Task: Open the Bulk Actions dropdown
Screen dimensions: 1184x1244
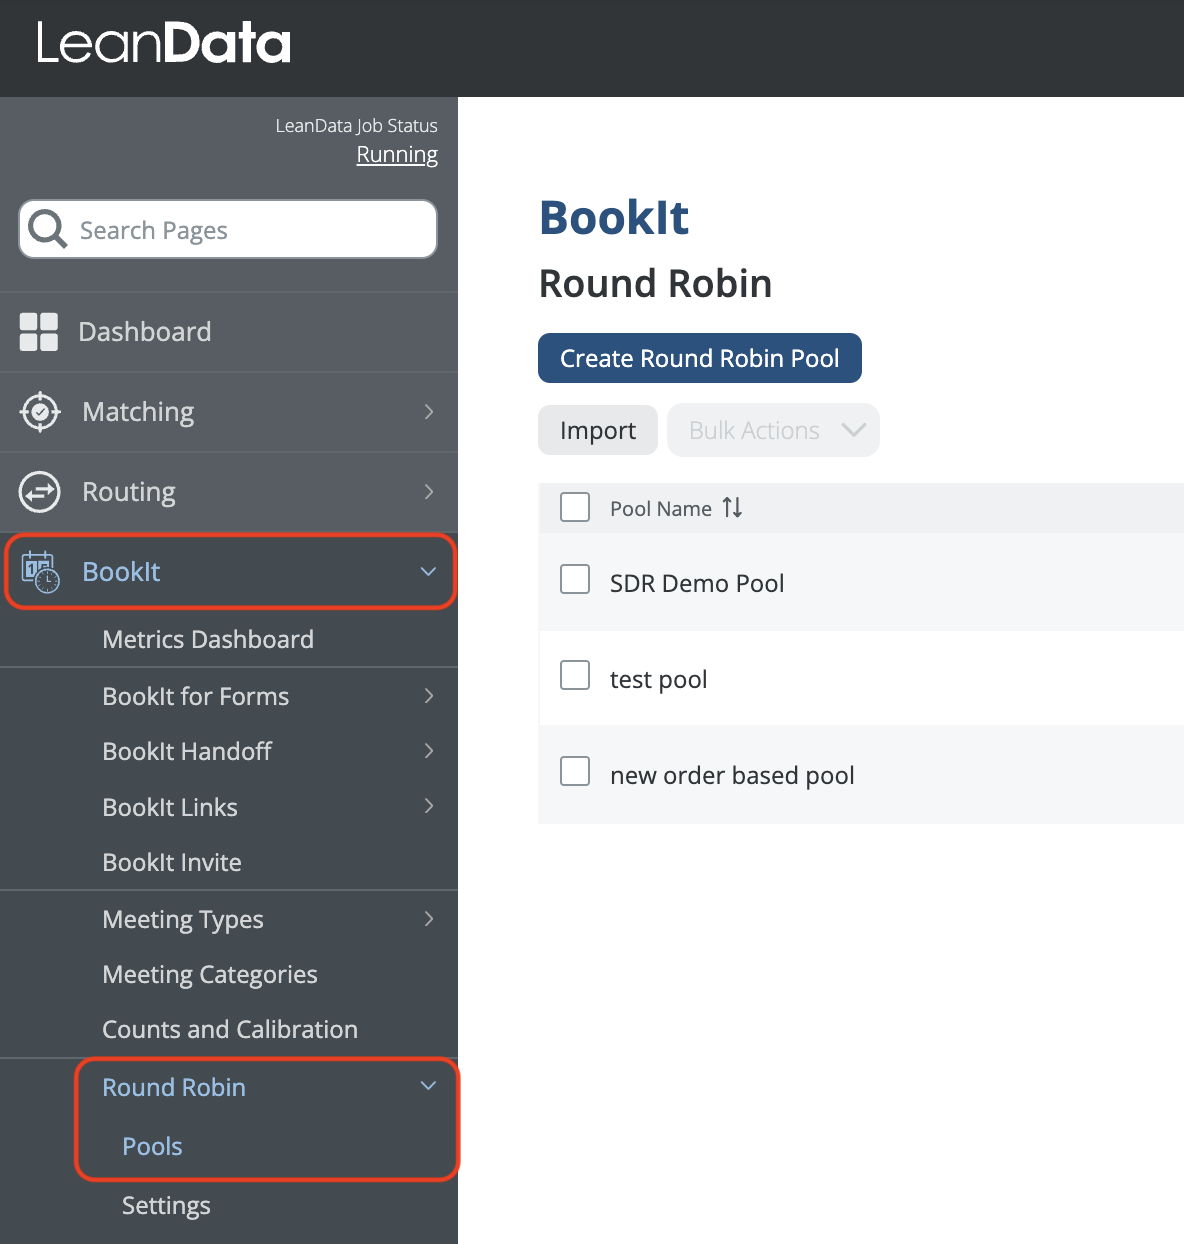Action: tap(773, 430)
